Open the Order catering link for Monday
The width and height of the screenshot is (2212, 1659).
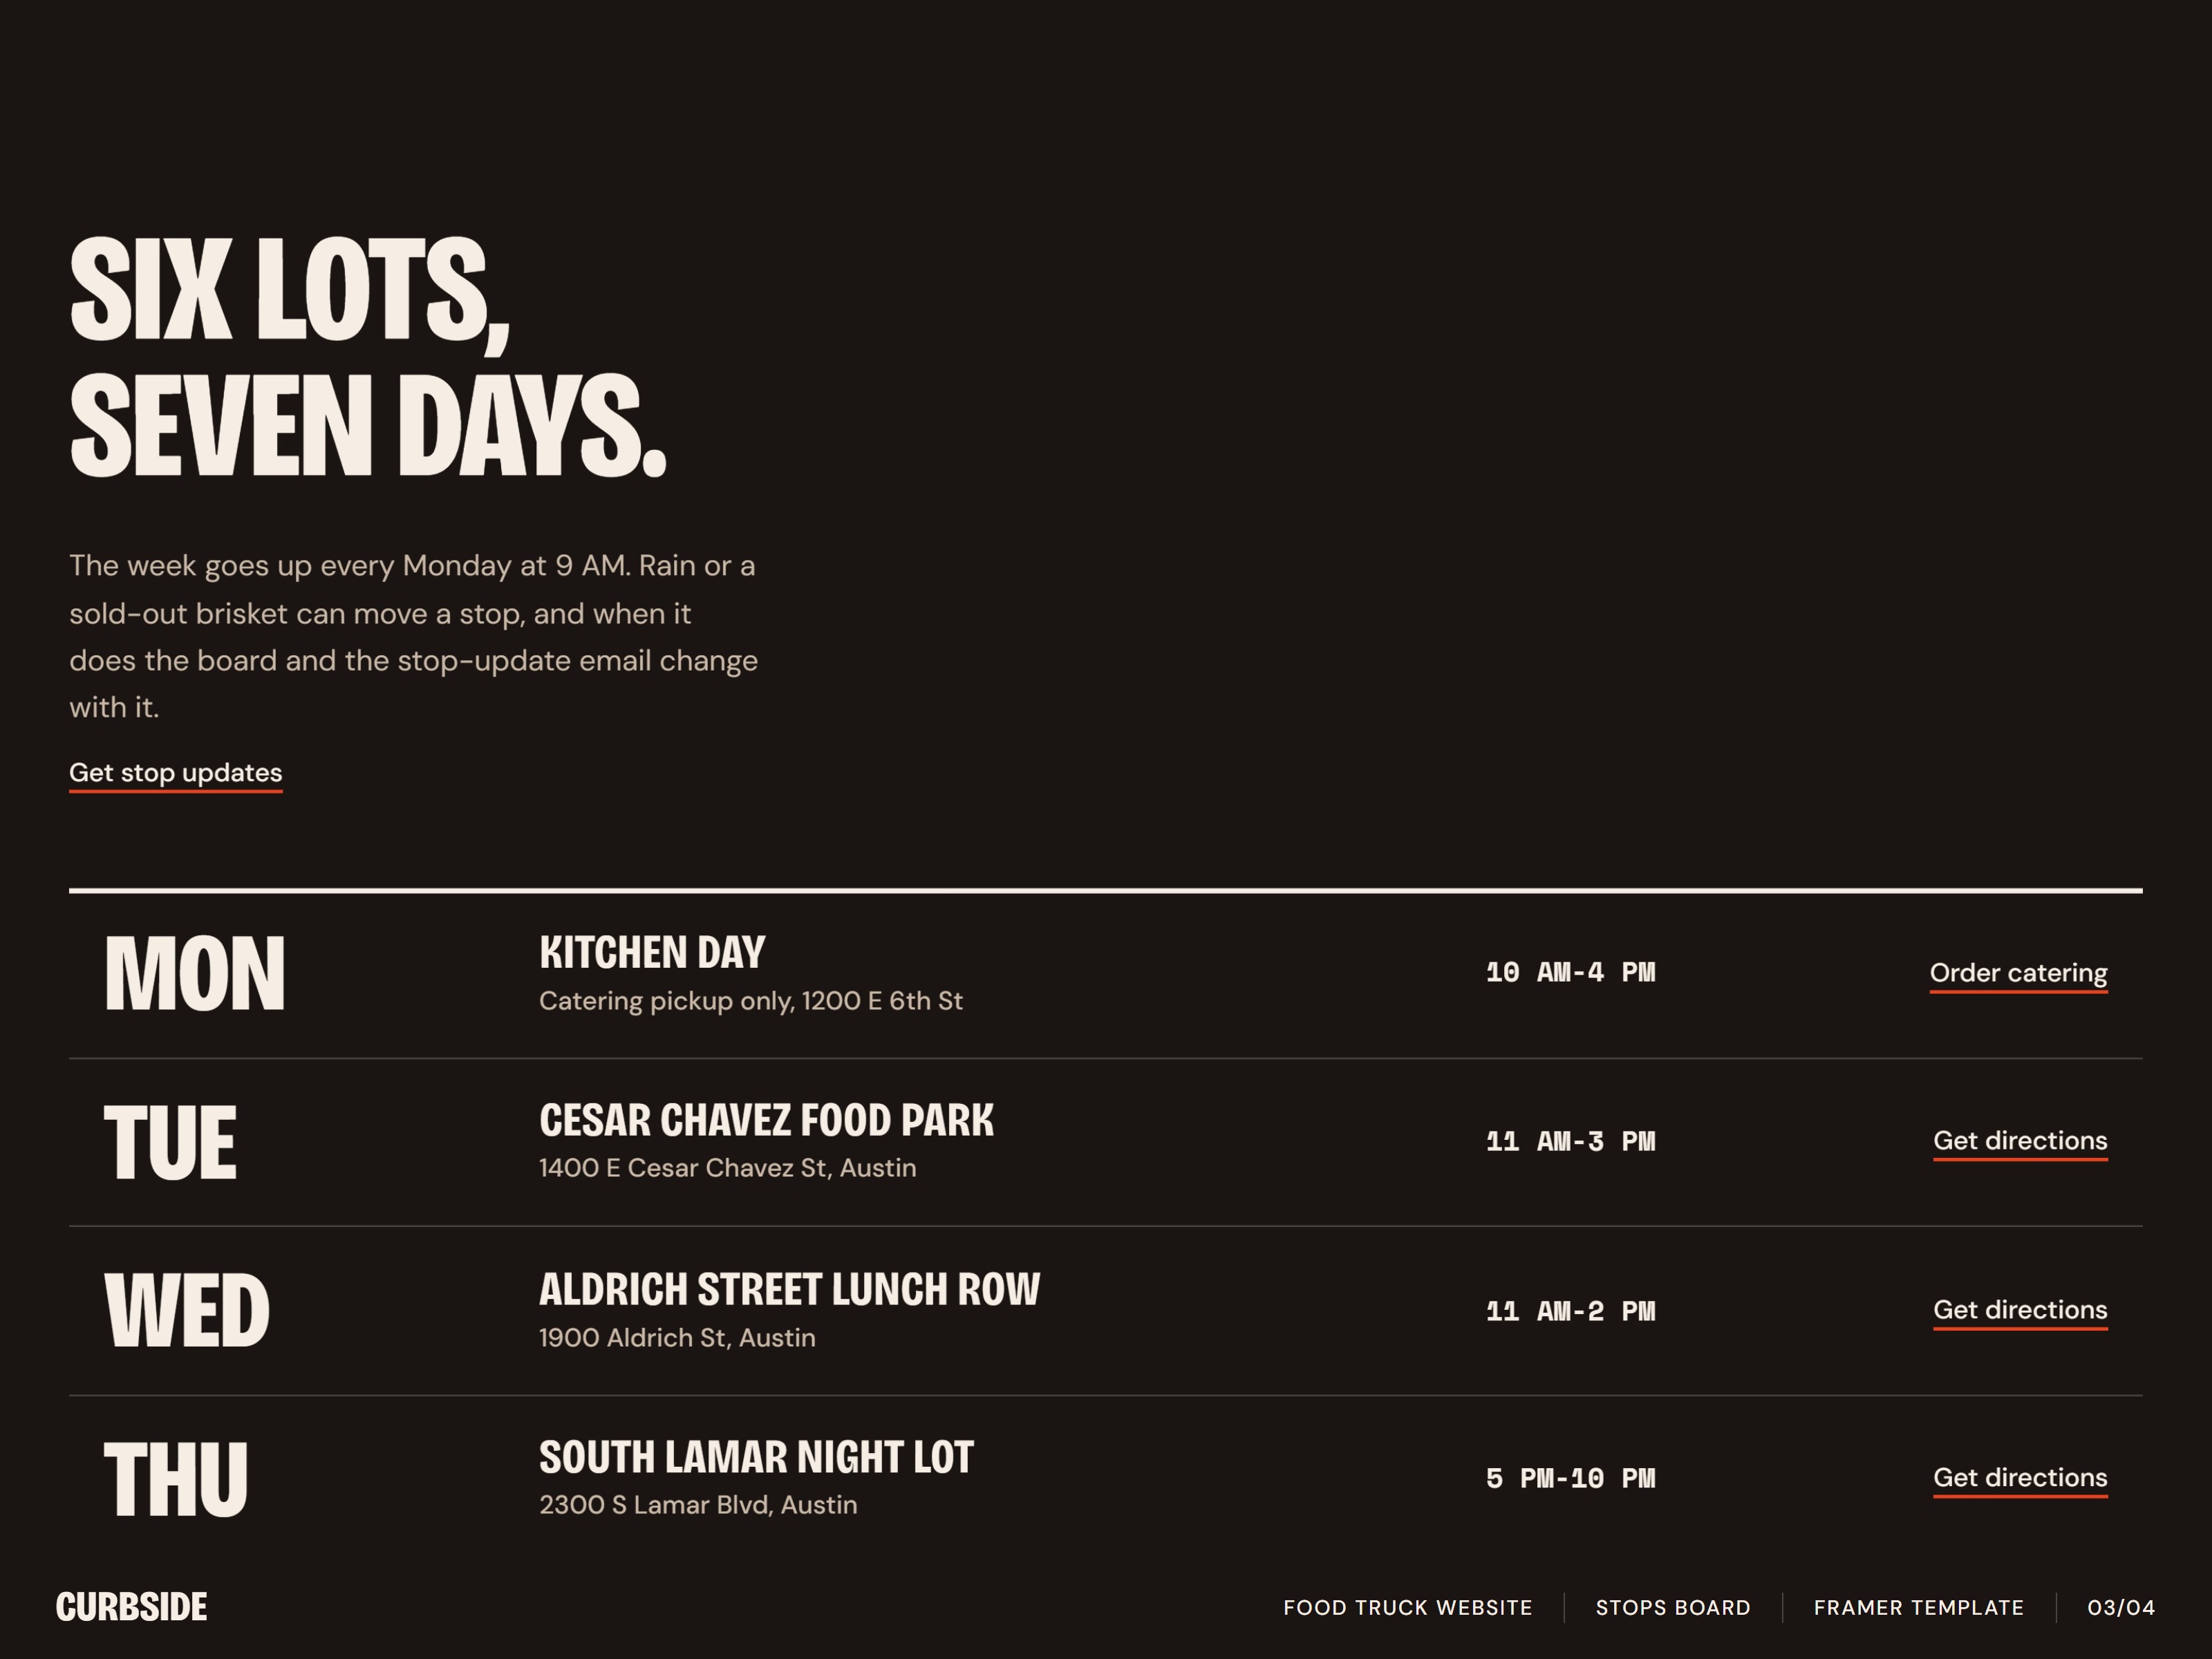click(2018, 973)
